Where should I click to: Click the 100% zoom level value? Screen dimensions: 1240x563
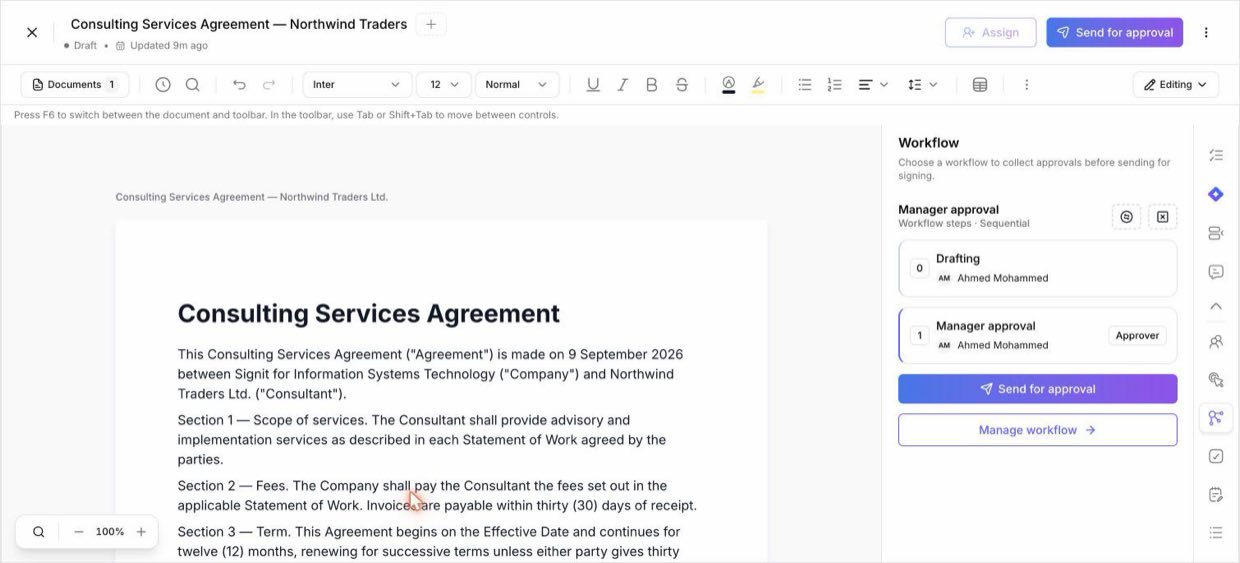point(110,532)
